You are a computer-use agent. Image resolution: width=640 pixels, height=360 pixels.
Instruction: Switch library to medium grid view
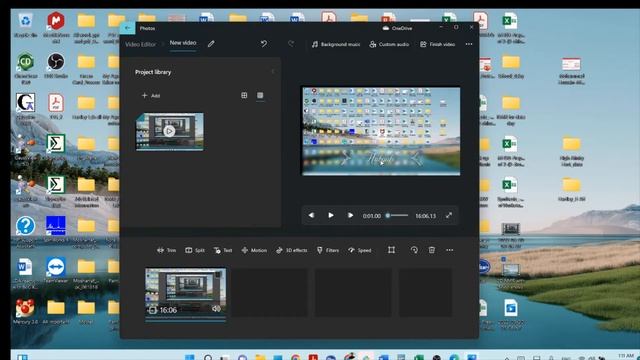point(260,95)
